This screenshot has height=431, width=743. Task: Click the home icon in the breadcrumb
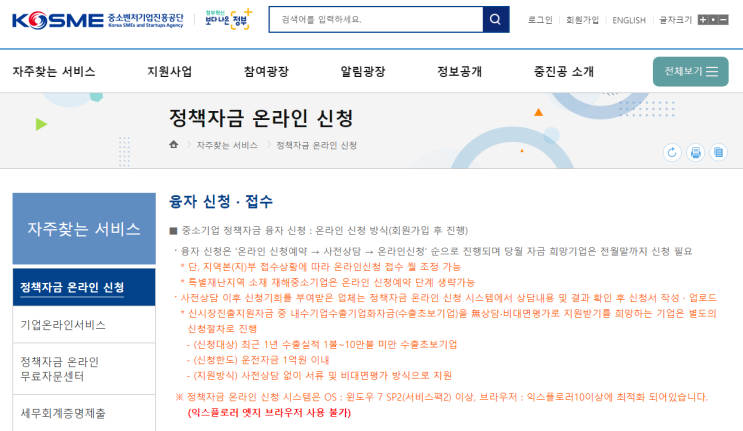coord(174,144)
